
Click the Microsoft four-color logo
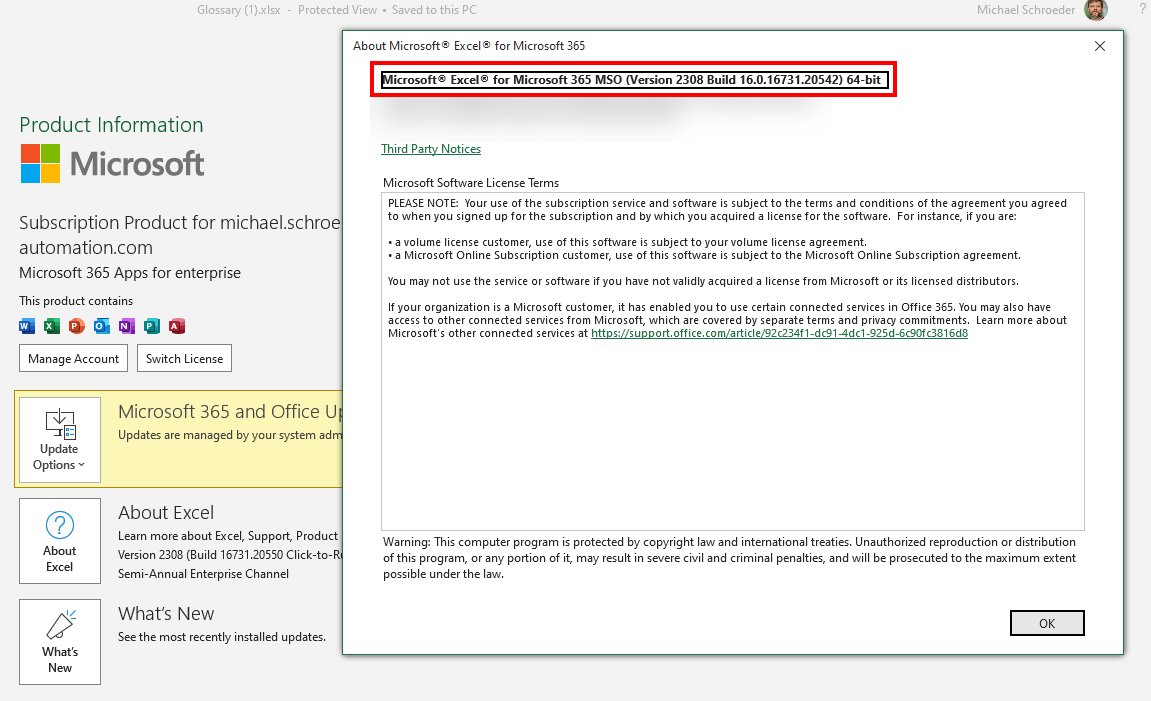(40, 163)
